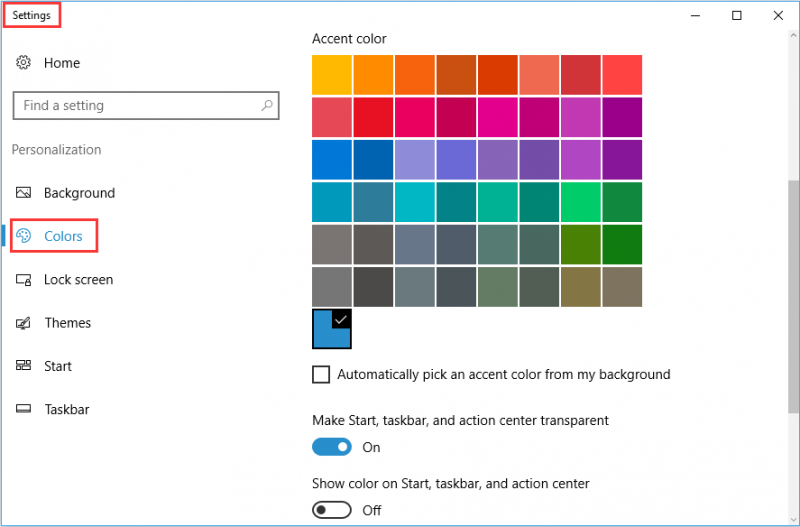Click the Find a setting search field
The image size is (800, 527).
(x=146, y=106)
